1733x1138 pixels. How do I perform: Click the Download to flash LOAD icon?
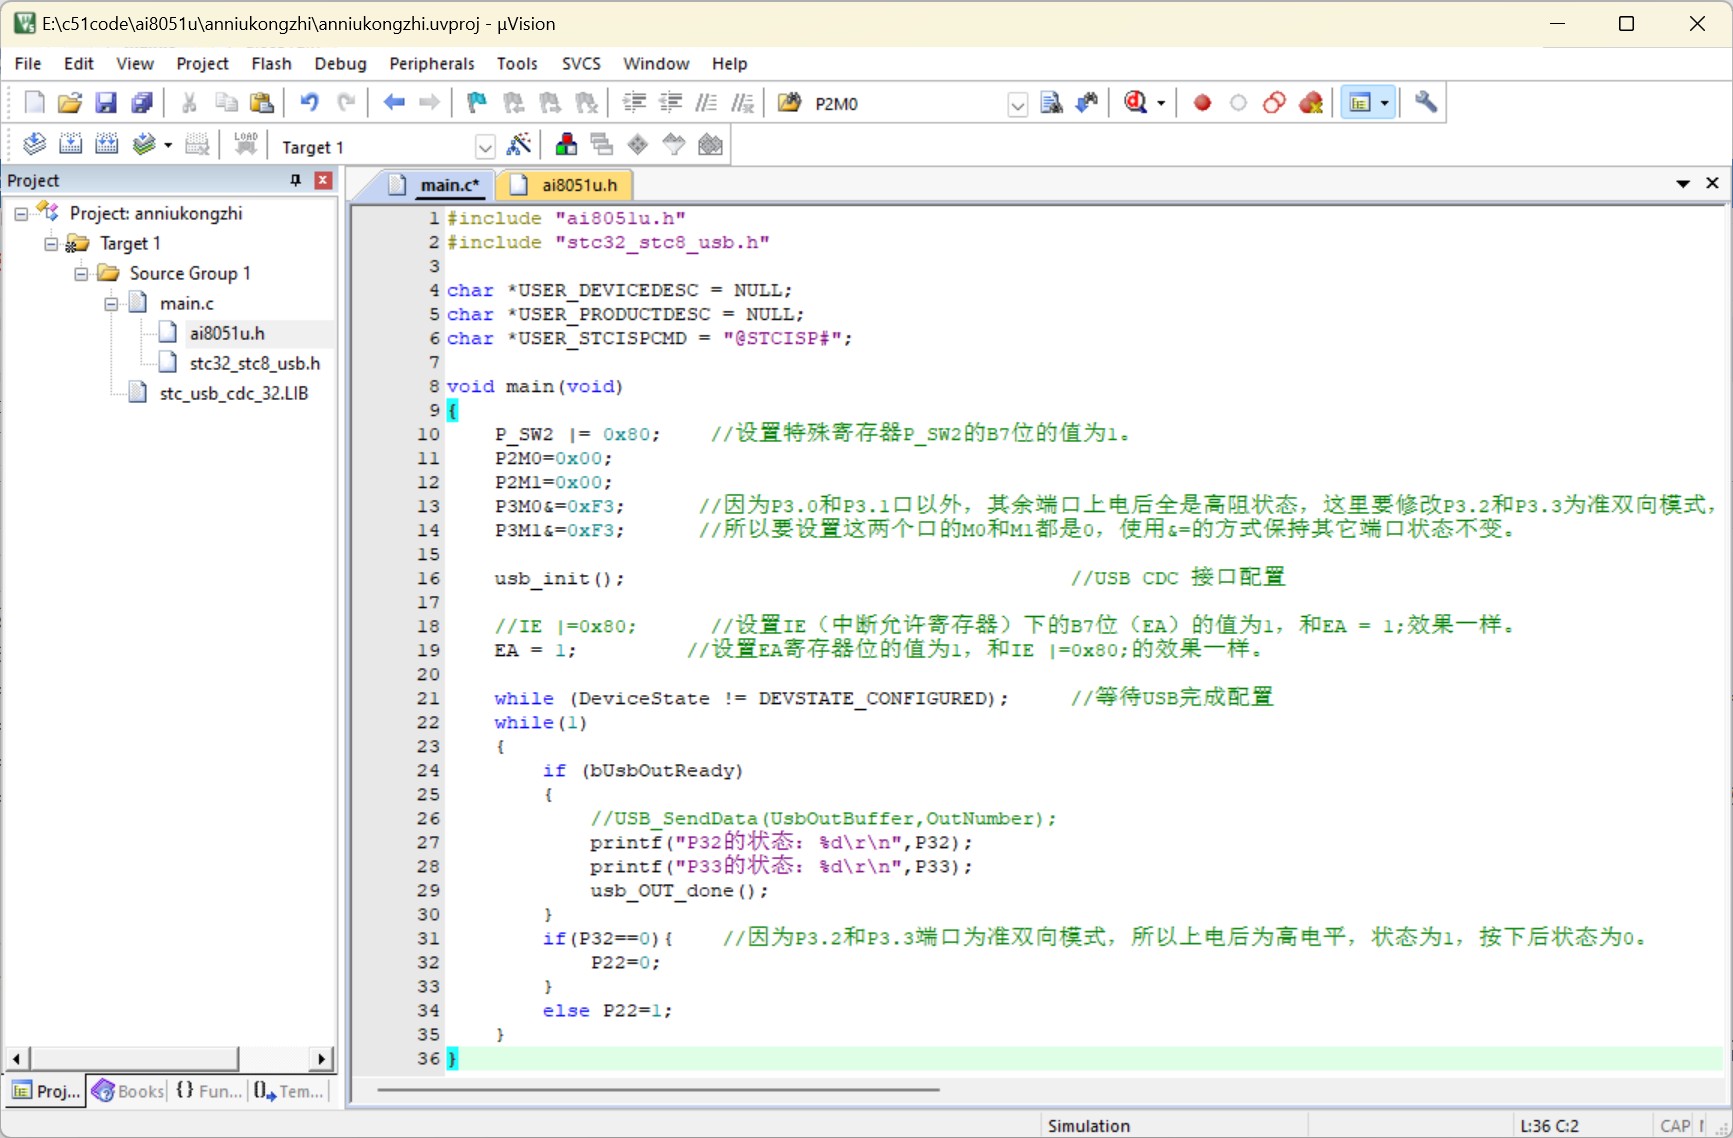(x=246, y=145)
